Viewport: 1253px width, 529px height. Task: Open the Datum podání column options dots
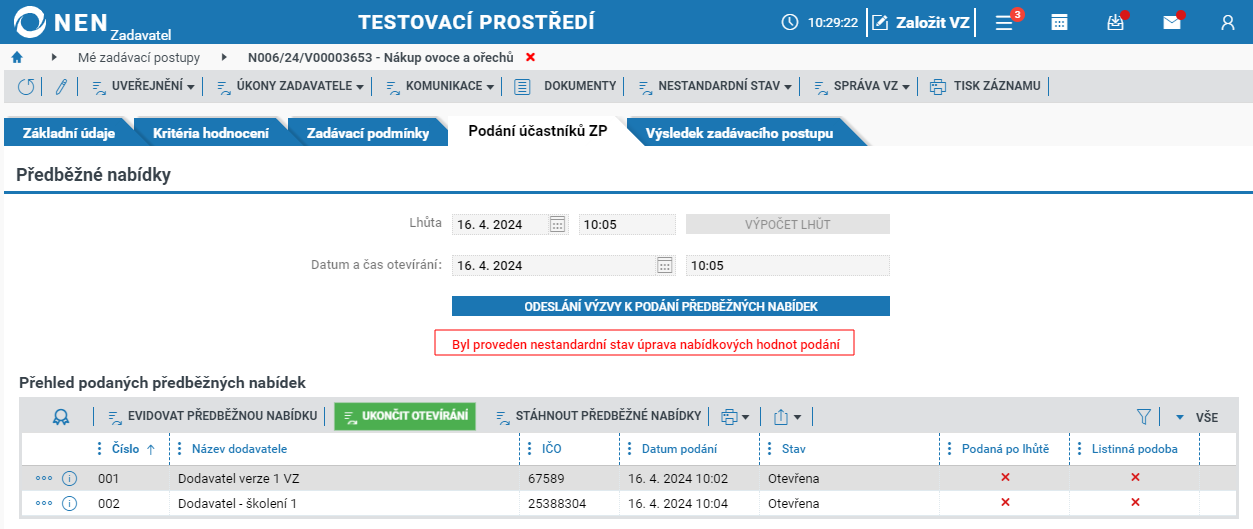pyautogui.click(x=629, y=449)
